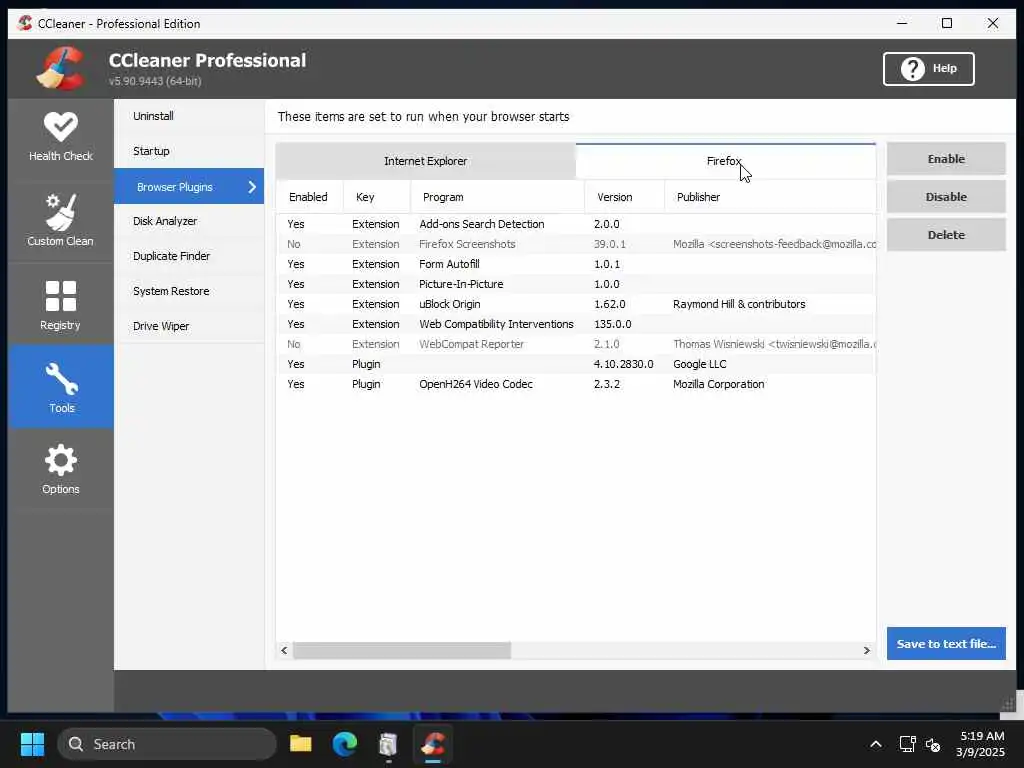Click the Disable button
1024x768 pixels.
click(x=946, y=197)
